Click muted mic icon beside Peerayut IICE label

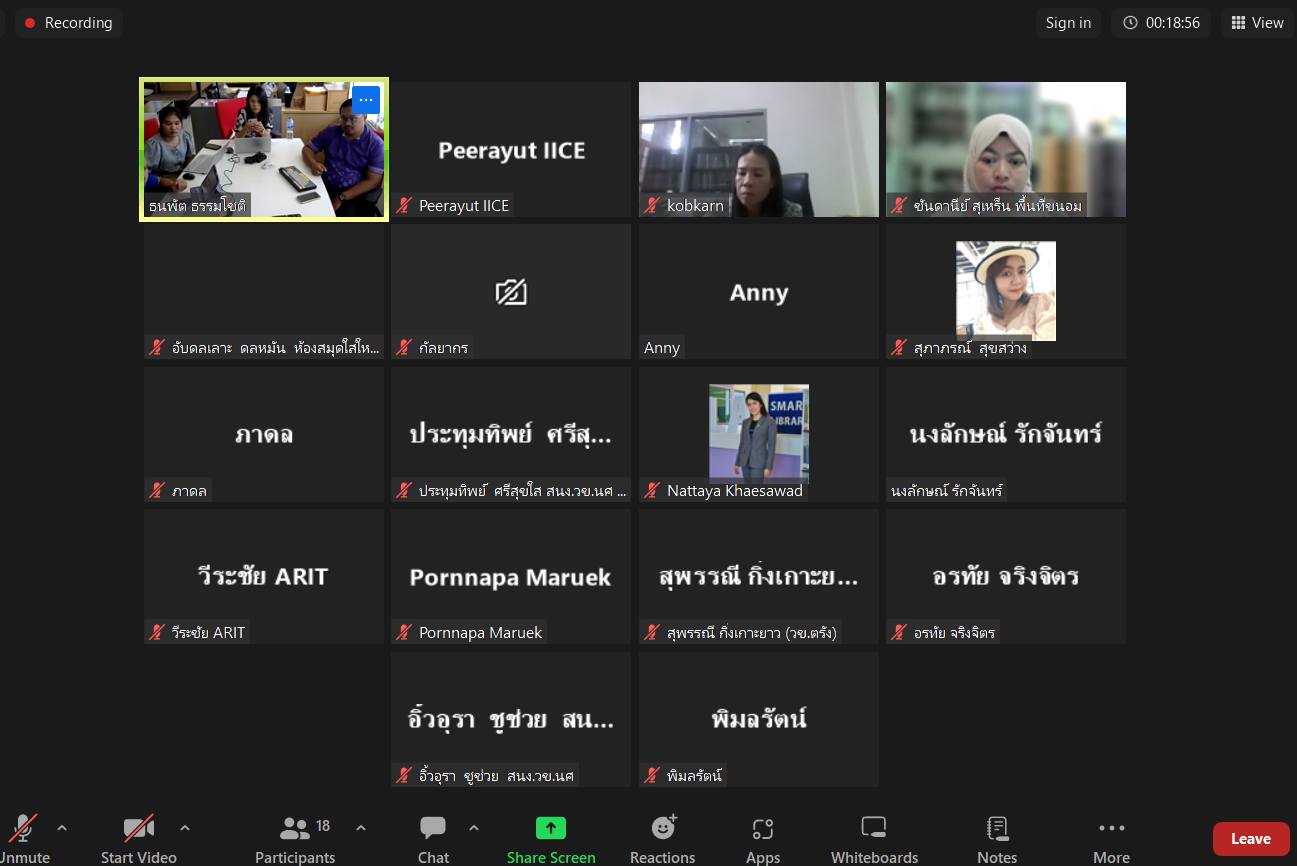click(x=405, y=206)
